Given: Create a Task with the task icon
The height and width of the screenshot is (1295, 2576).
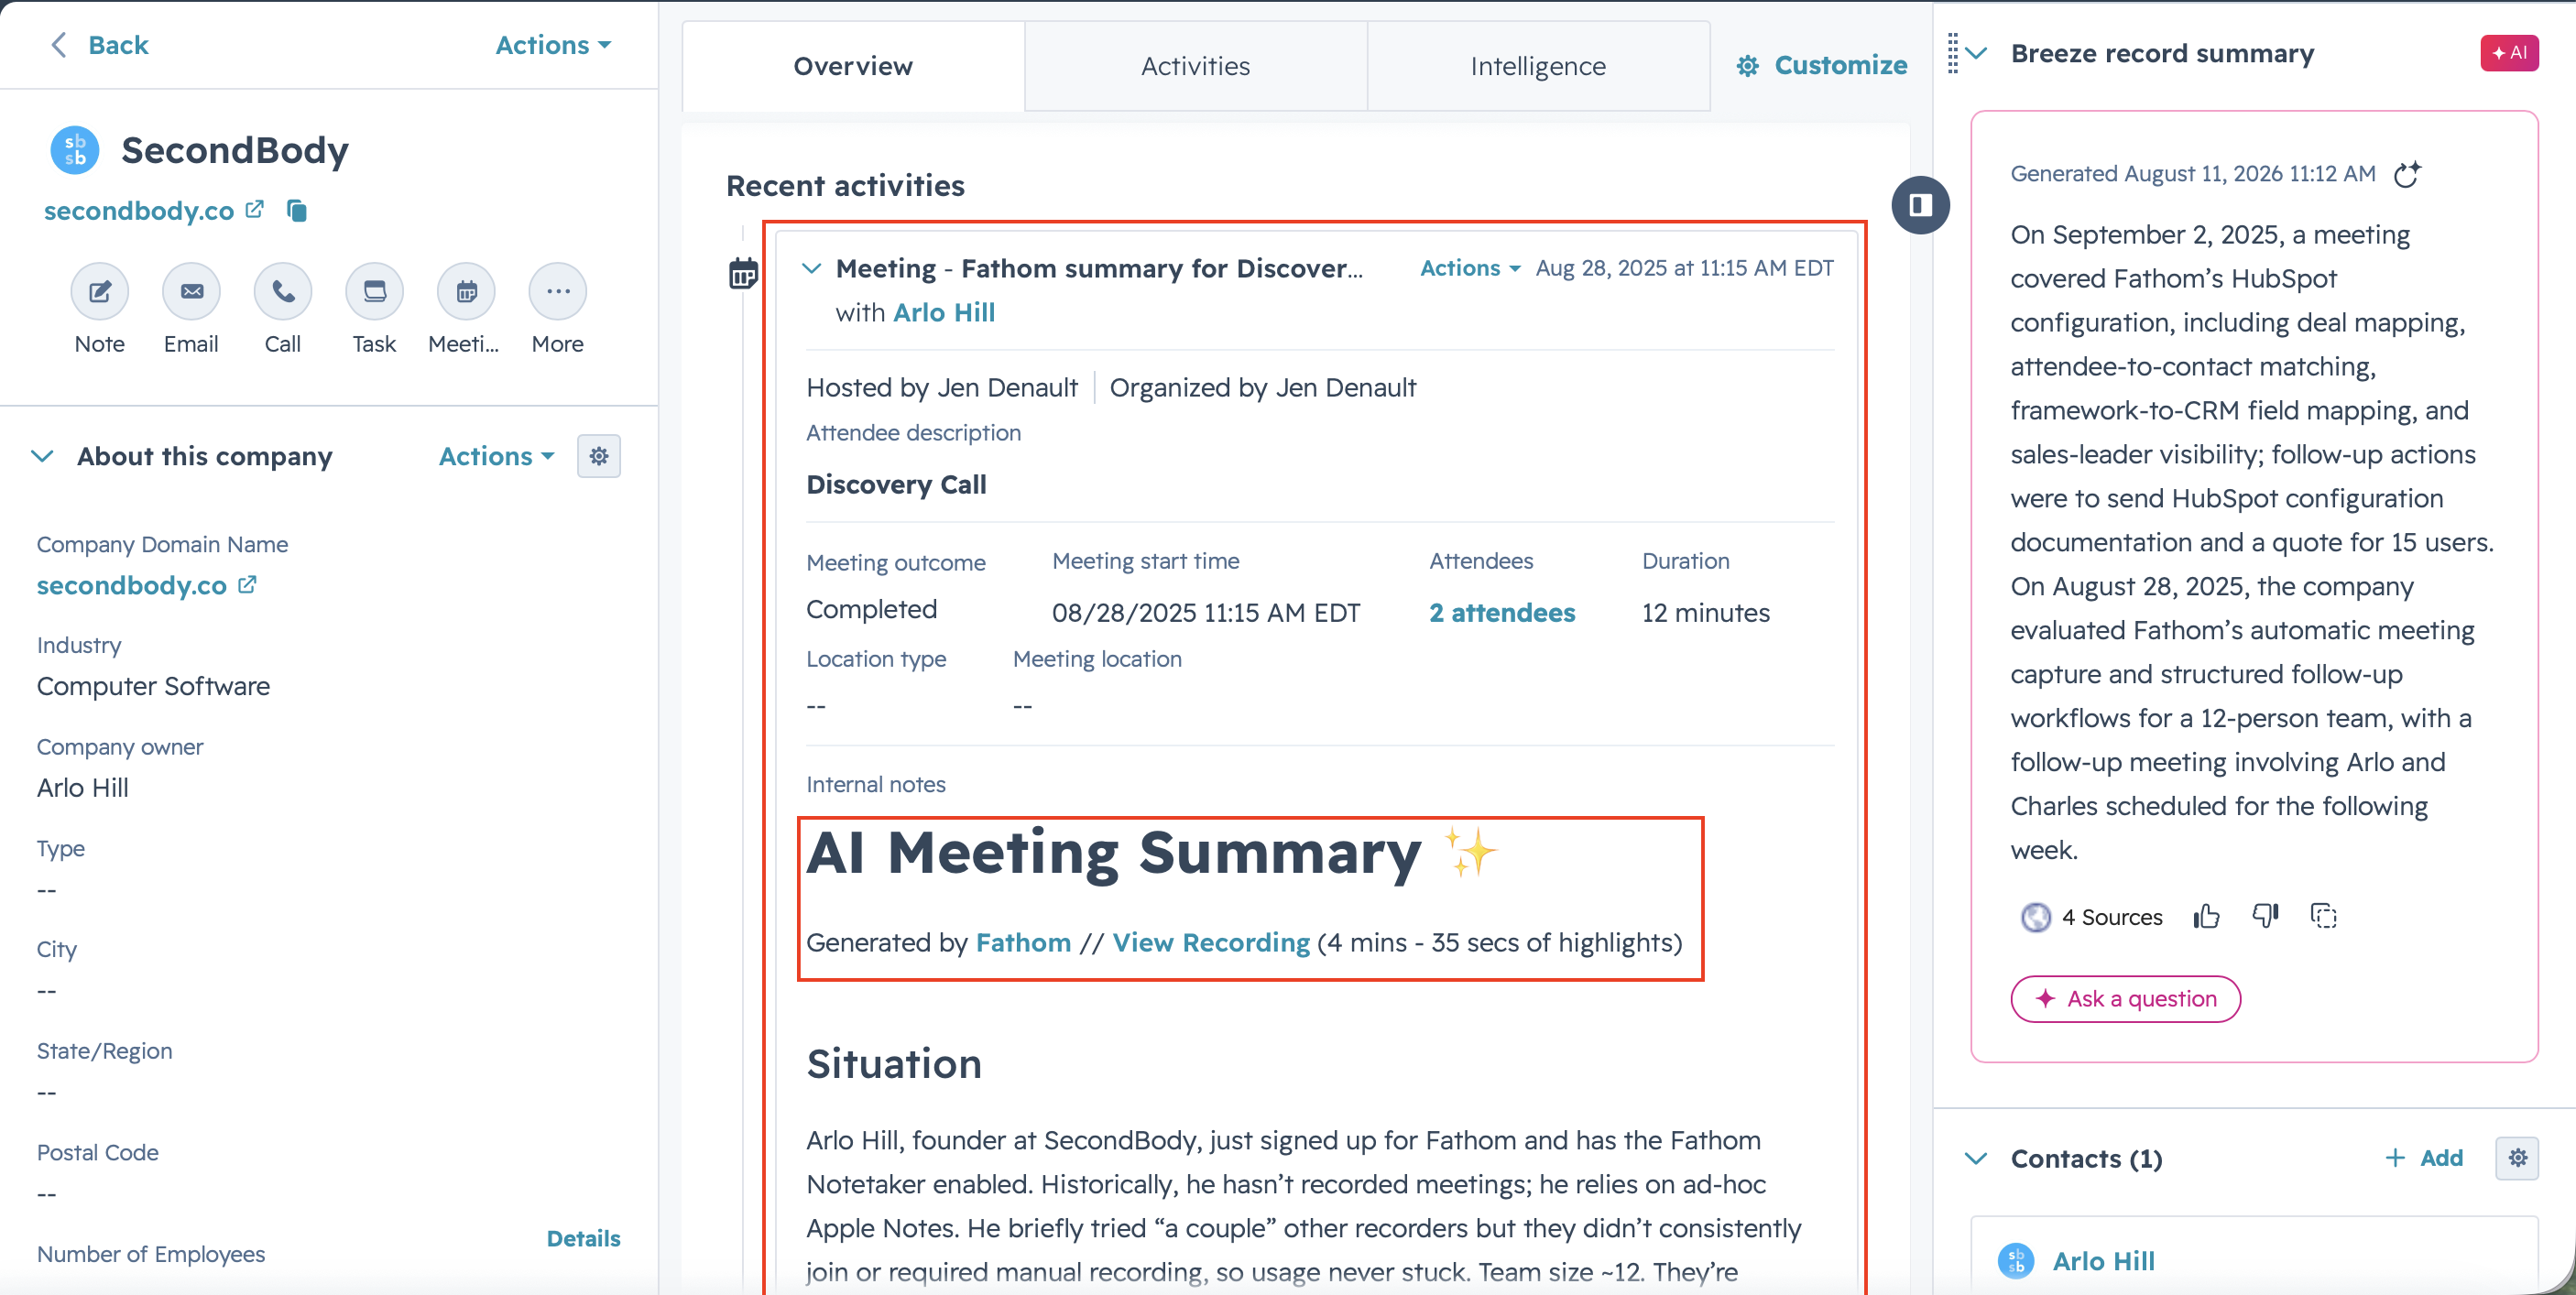Looking at the screenshot, I should 374,291.
